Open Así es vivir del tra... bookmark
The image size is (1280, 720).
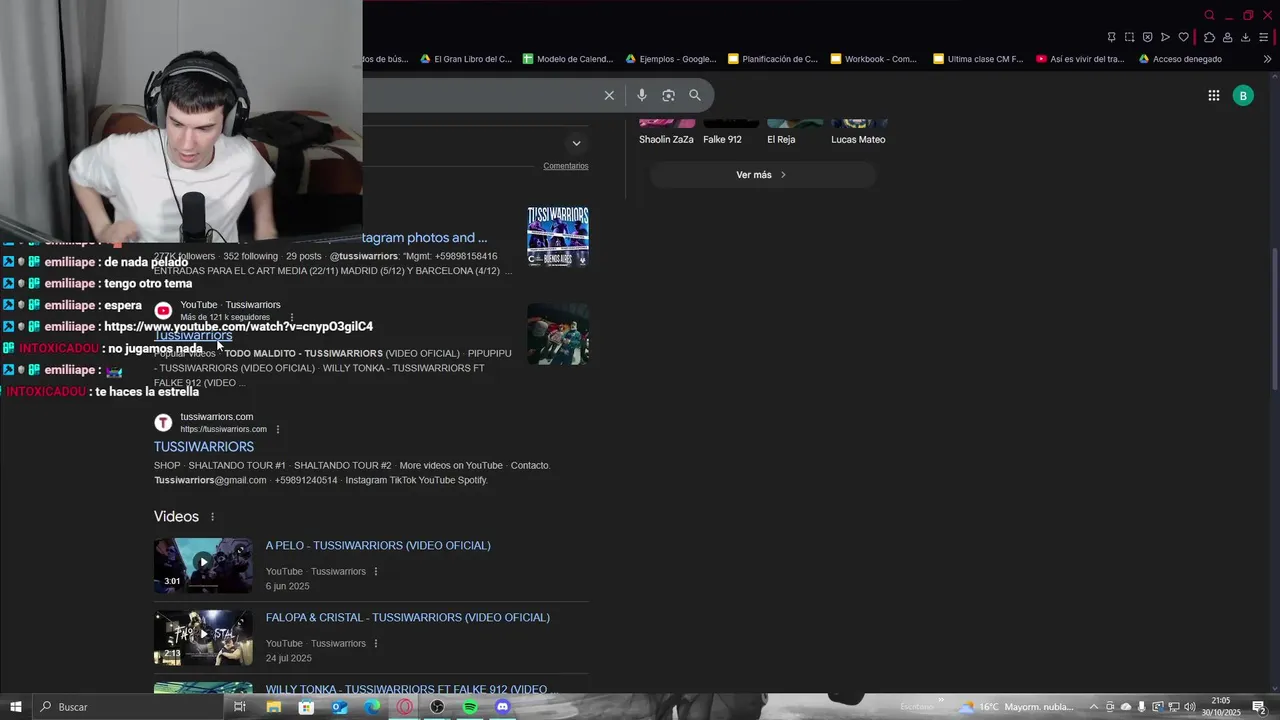(x=1080, y=59)
